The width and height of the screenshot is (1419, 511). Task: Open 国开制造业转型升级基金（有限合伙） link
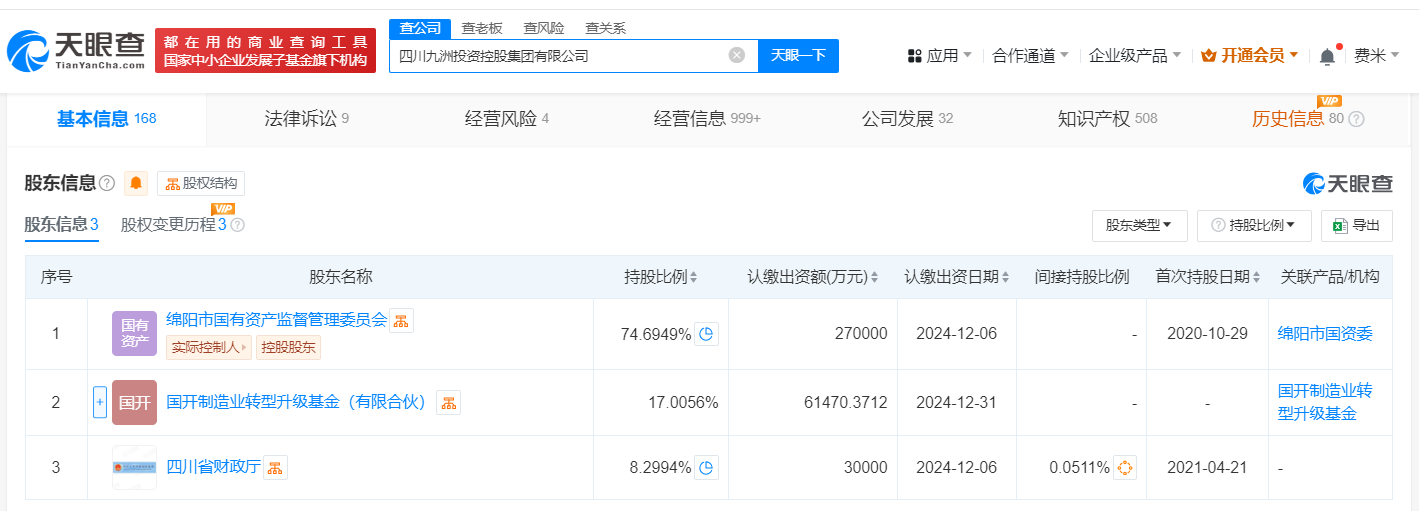pos(298,402)
